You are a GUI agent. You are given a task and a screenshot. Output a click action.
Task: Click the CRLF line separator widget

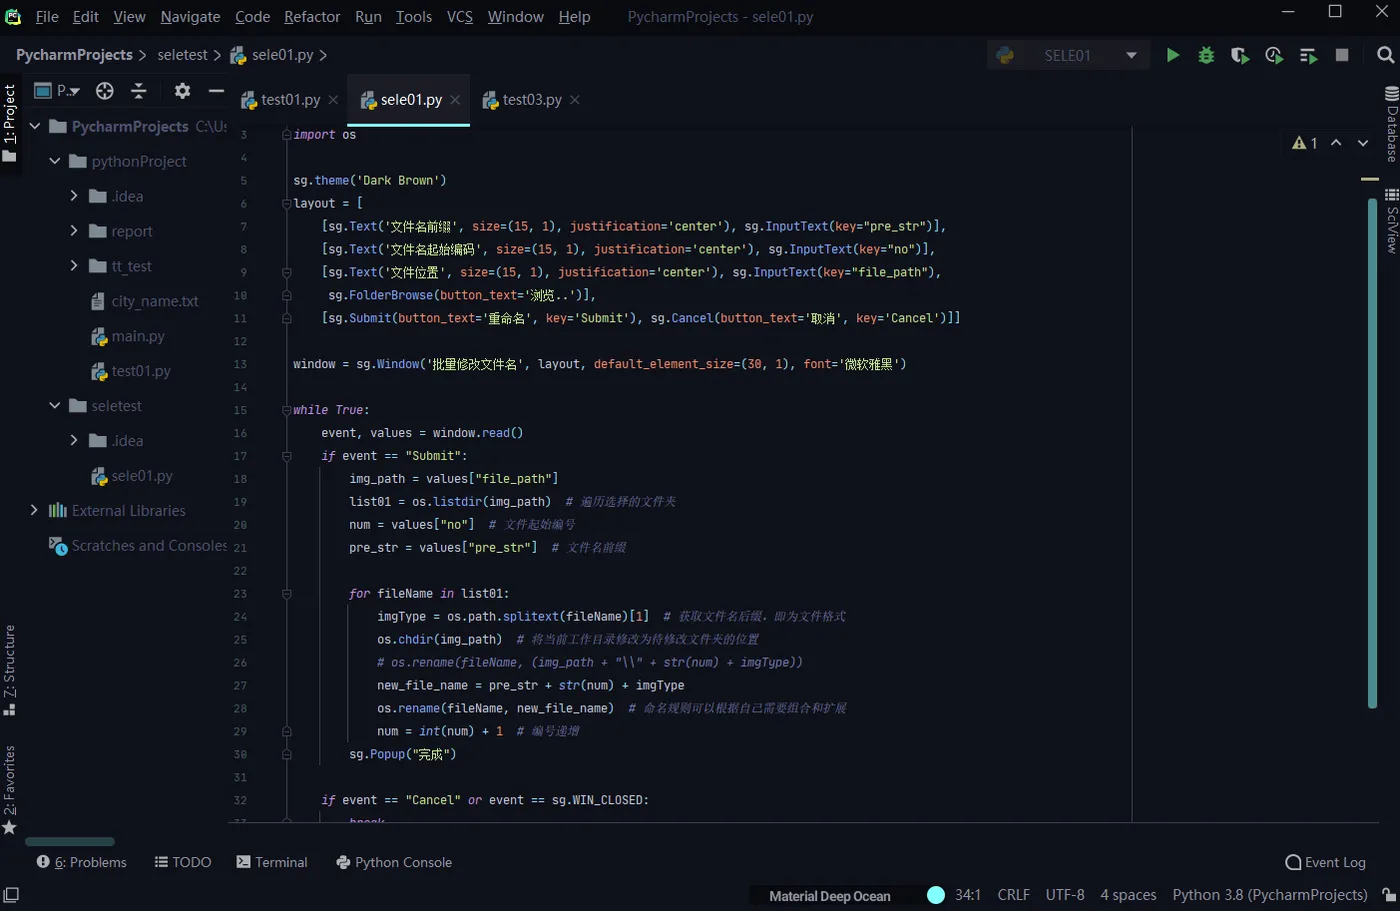pyautogui.click(x=1013, y=895)
